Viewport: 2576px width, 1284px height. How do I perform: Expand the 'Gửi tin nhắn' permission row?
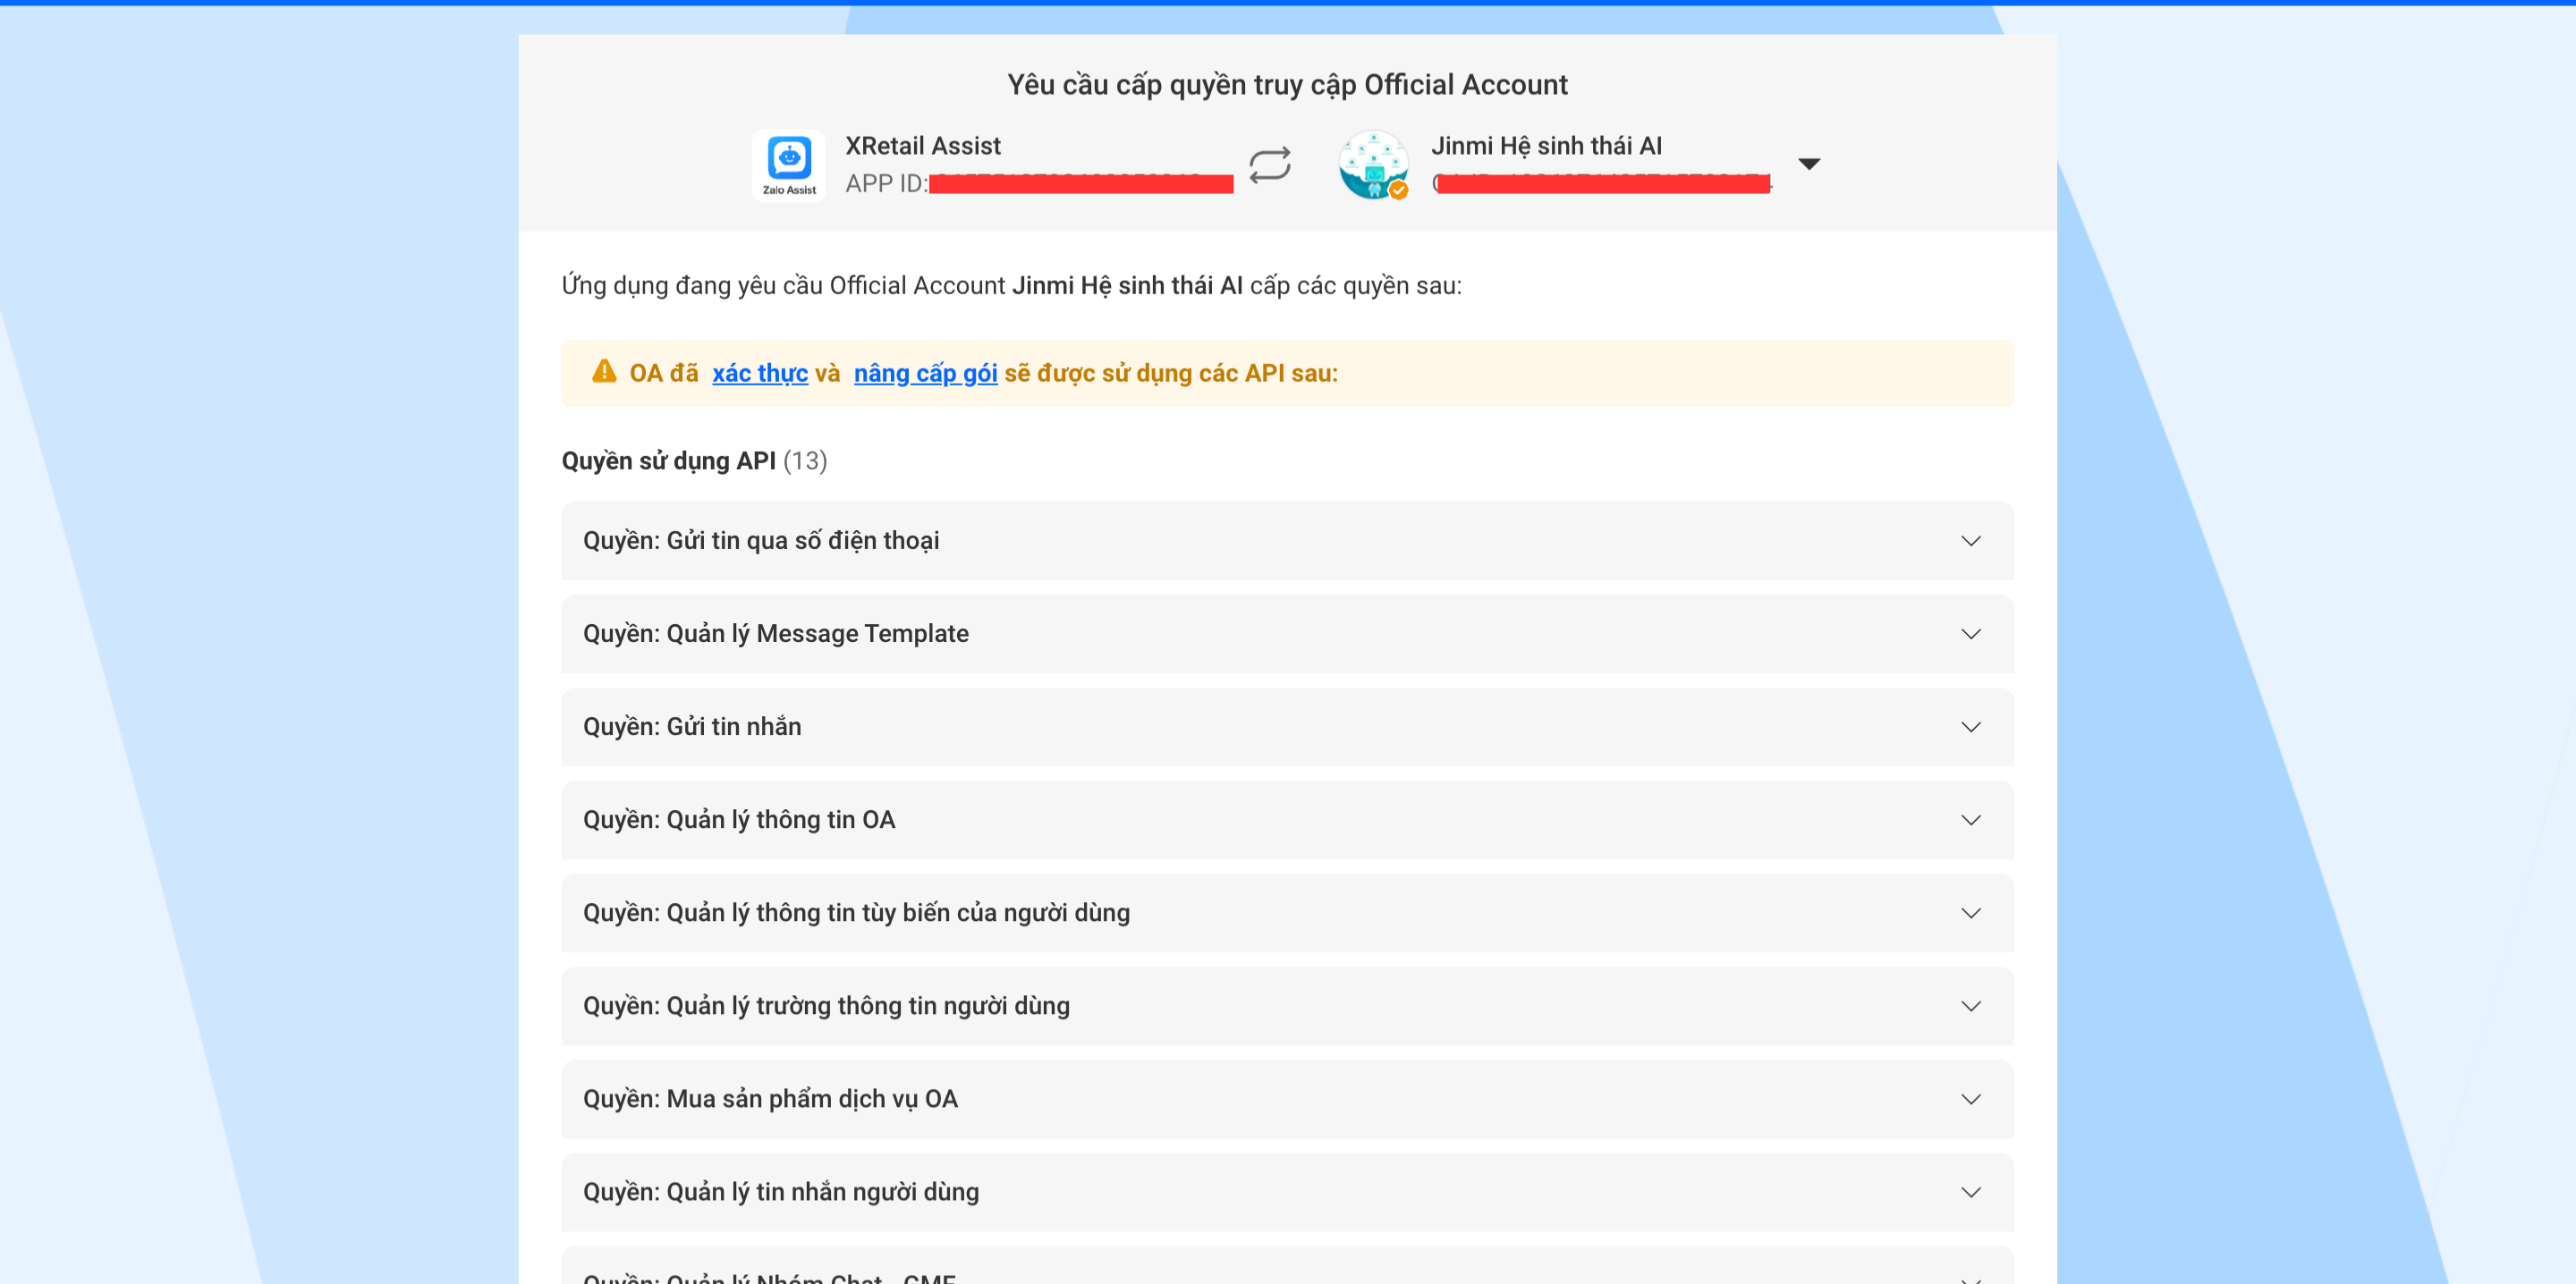pyautogui.click(x=1287, y=727)
